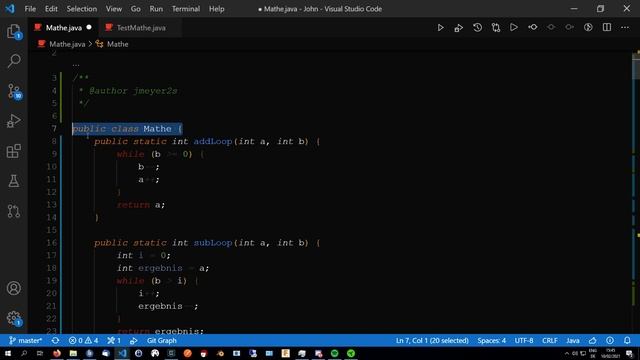This screenshot has width=640, height=360.
Task: Click the VS Code taskbar icon
Action: pos(122,353)
